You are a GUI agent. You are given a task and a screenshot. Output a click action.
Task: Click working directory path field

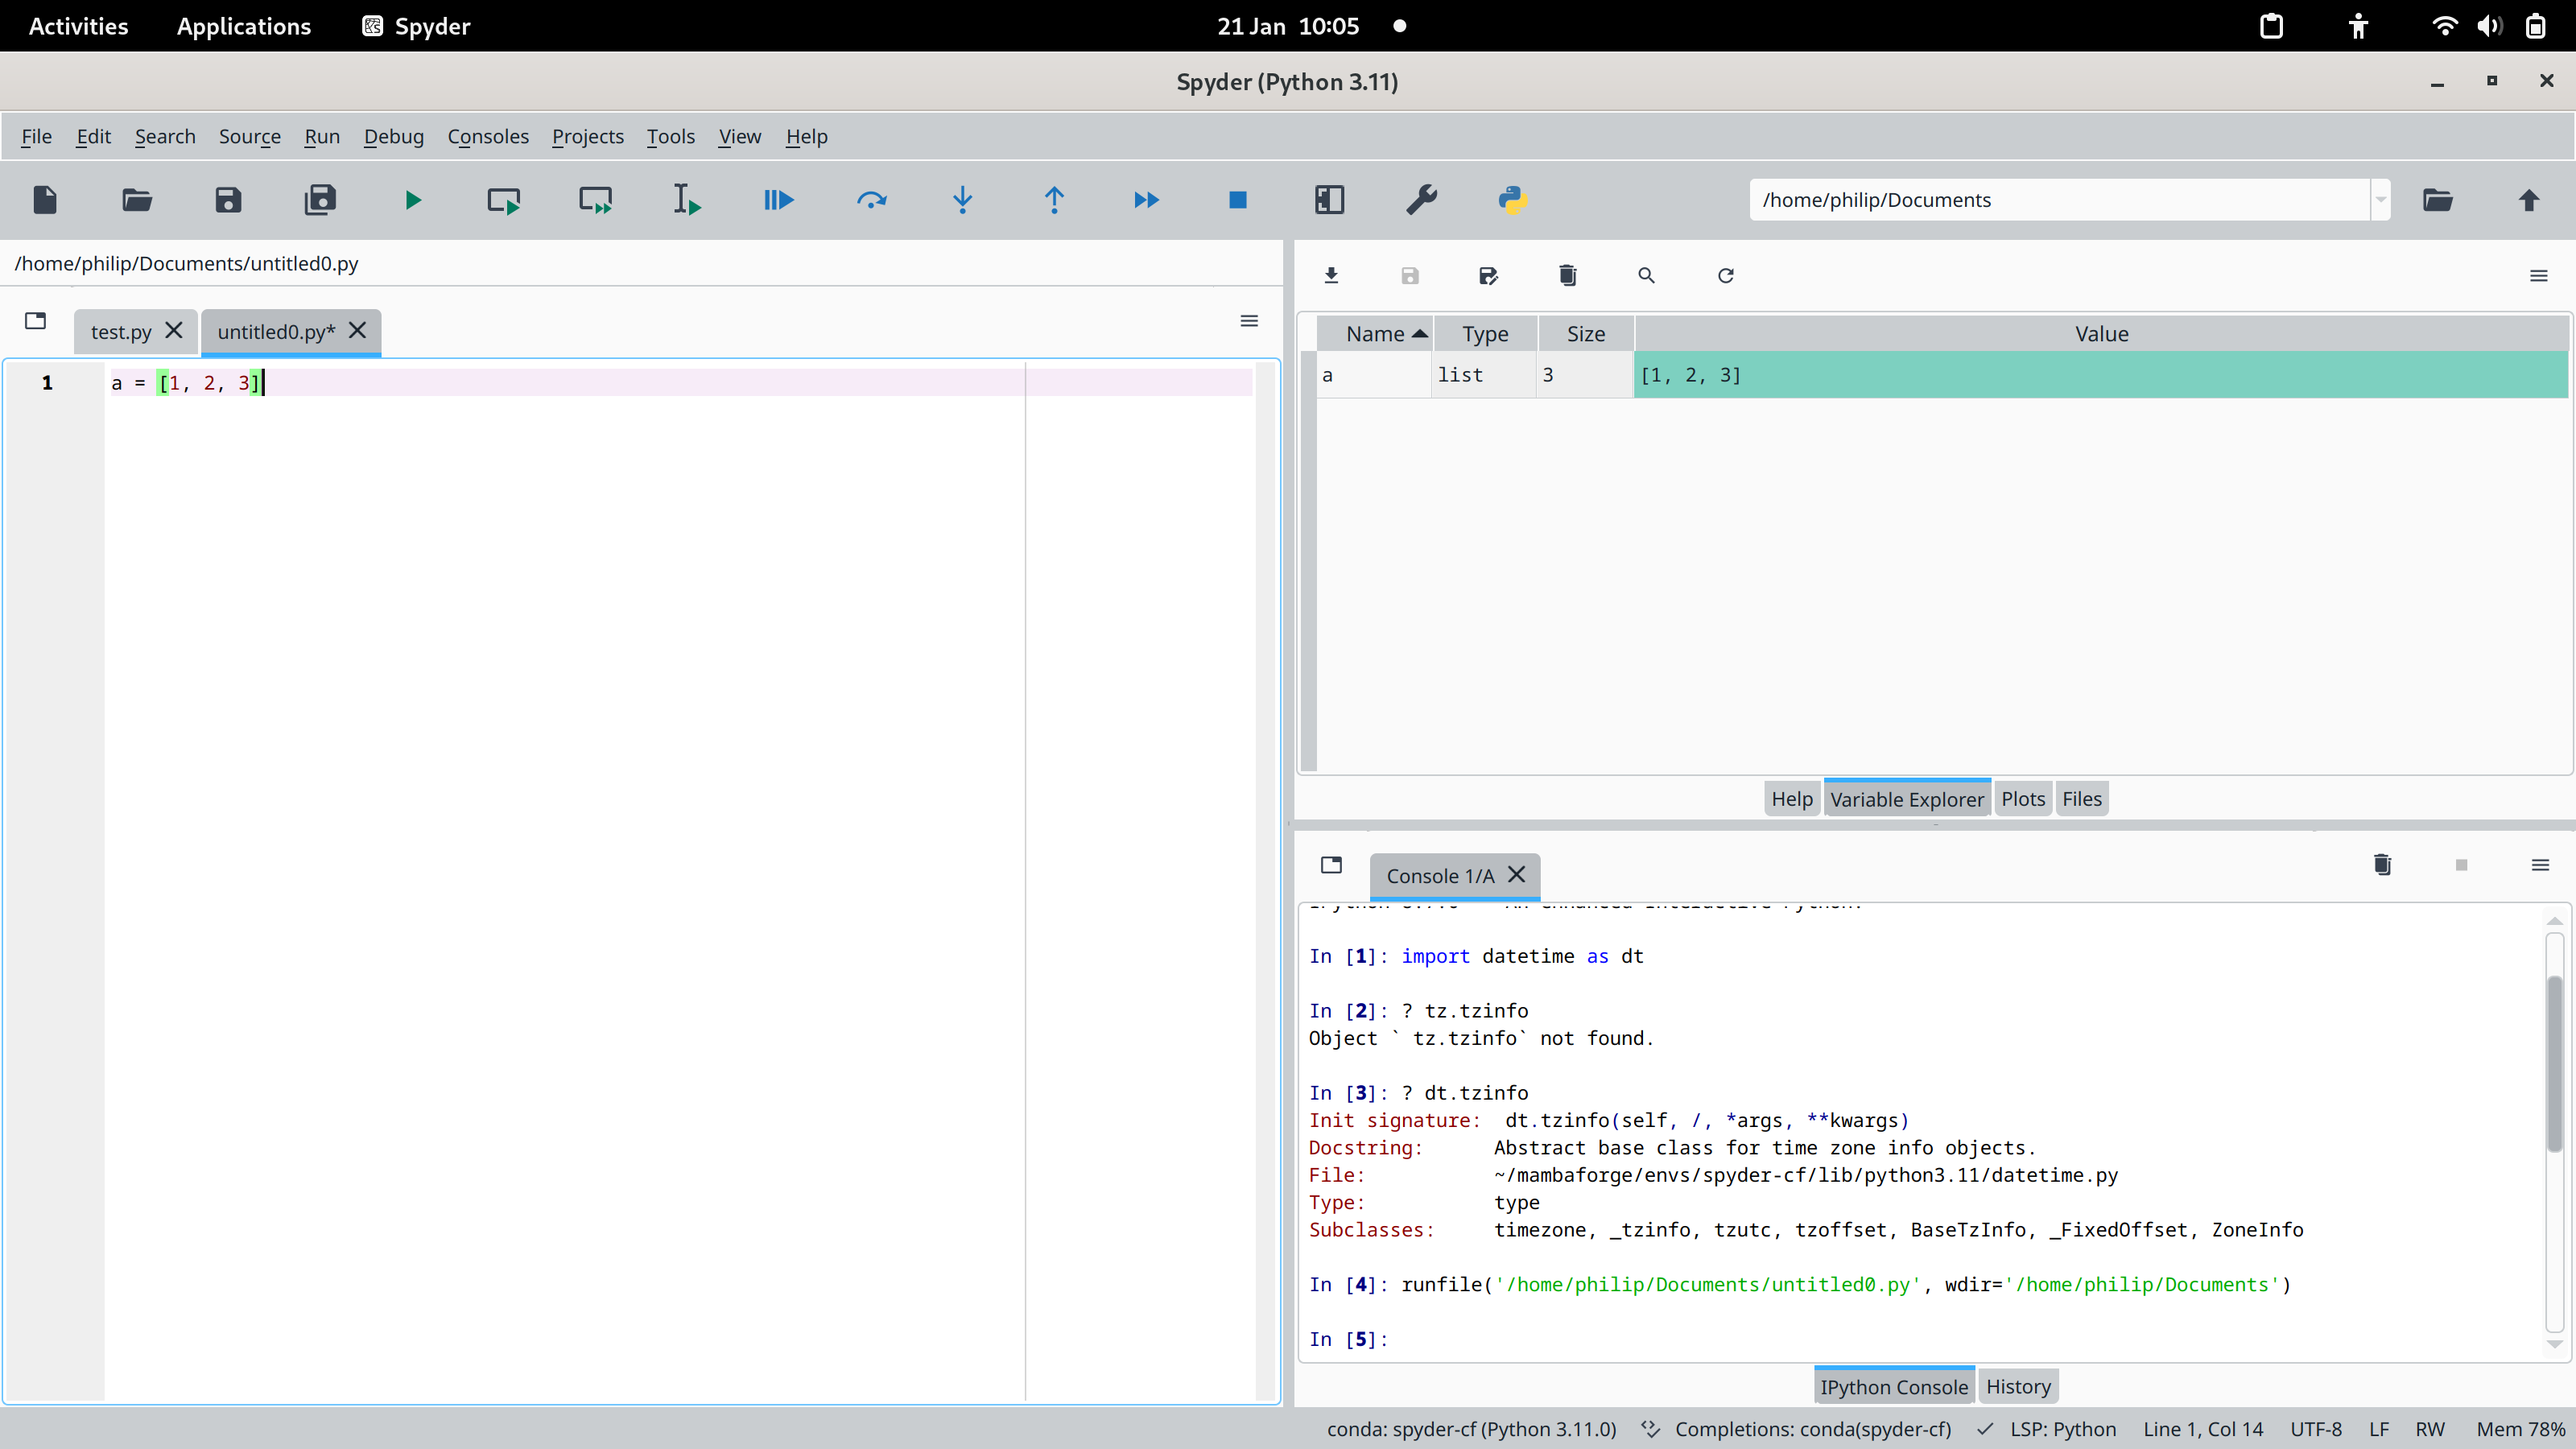2060,200
